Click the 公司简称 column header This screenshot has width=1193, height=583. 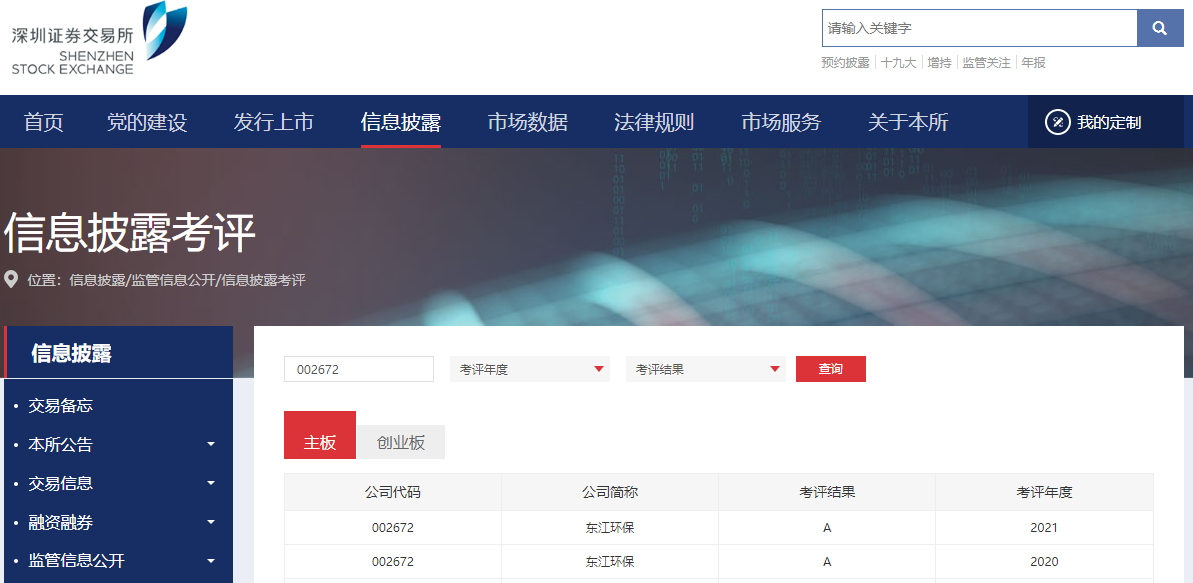point(609,492)
